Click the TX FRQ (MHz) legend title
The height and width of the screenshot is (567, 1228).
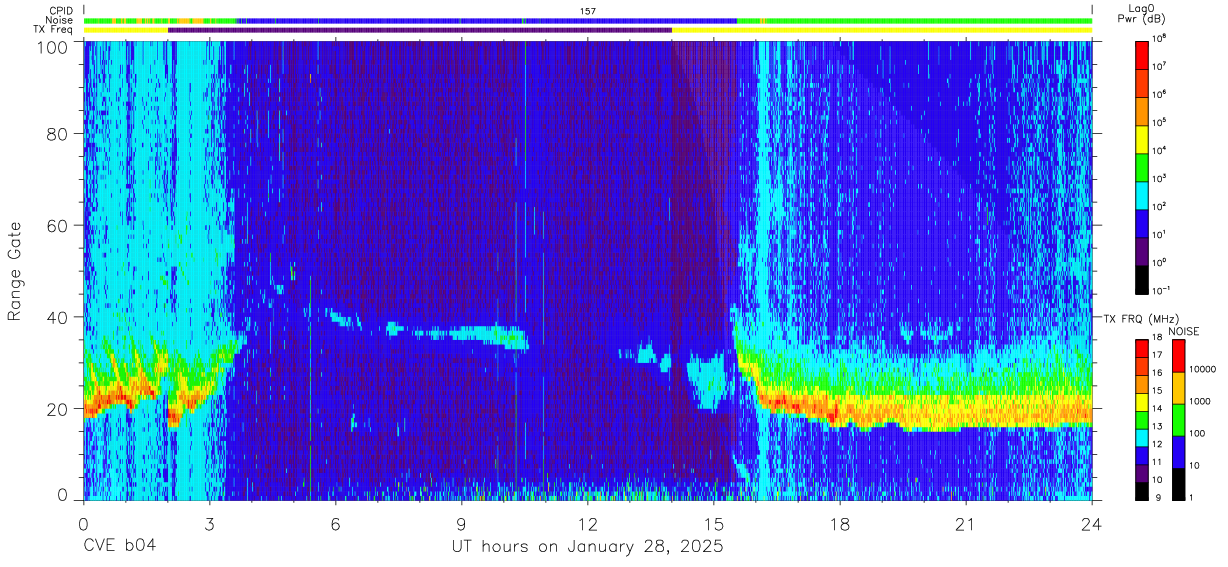[x=1143, y=318]
